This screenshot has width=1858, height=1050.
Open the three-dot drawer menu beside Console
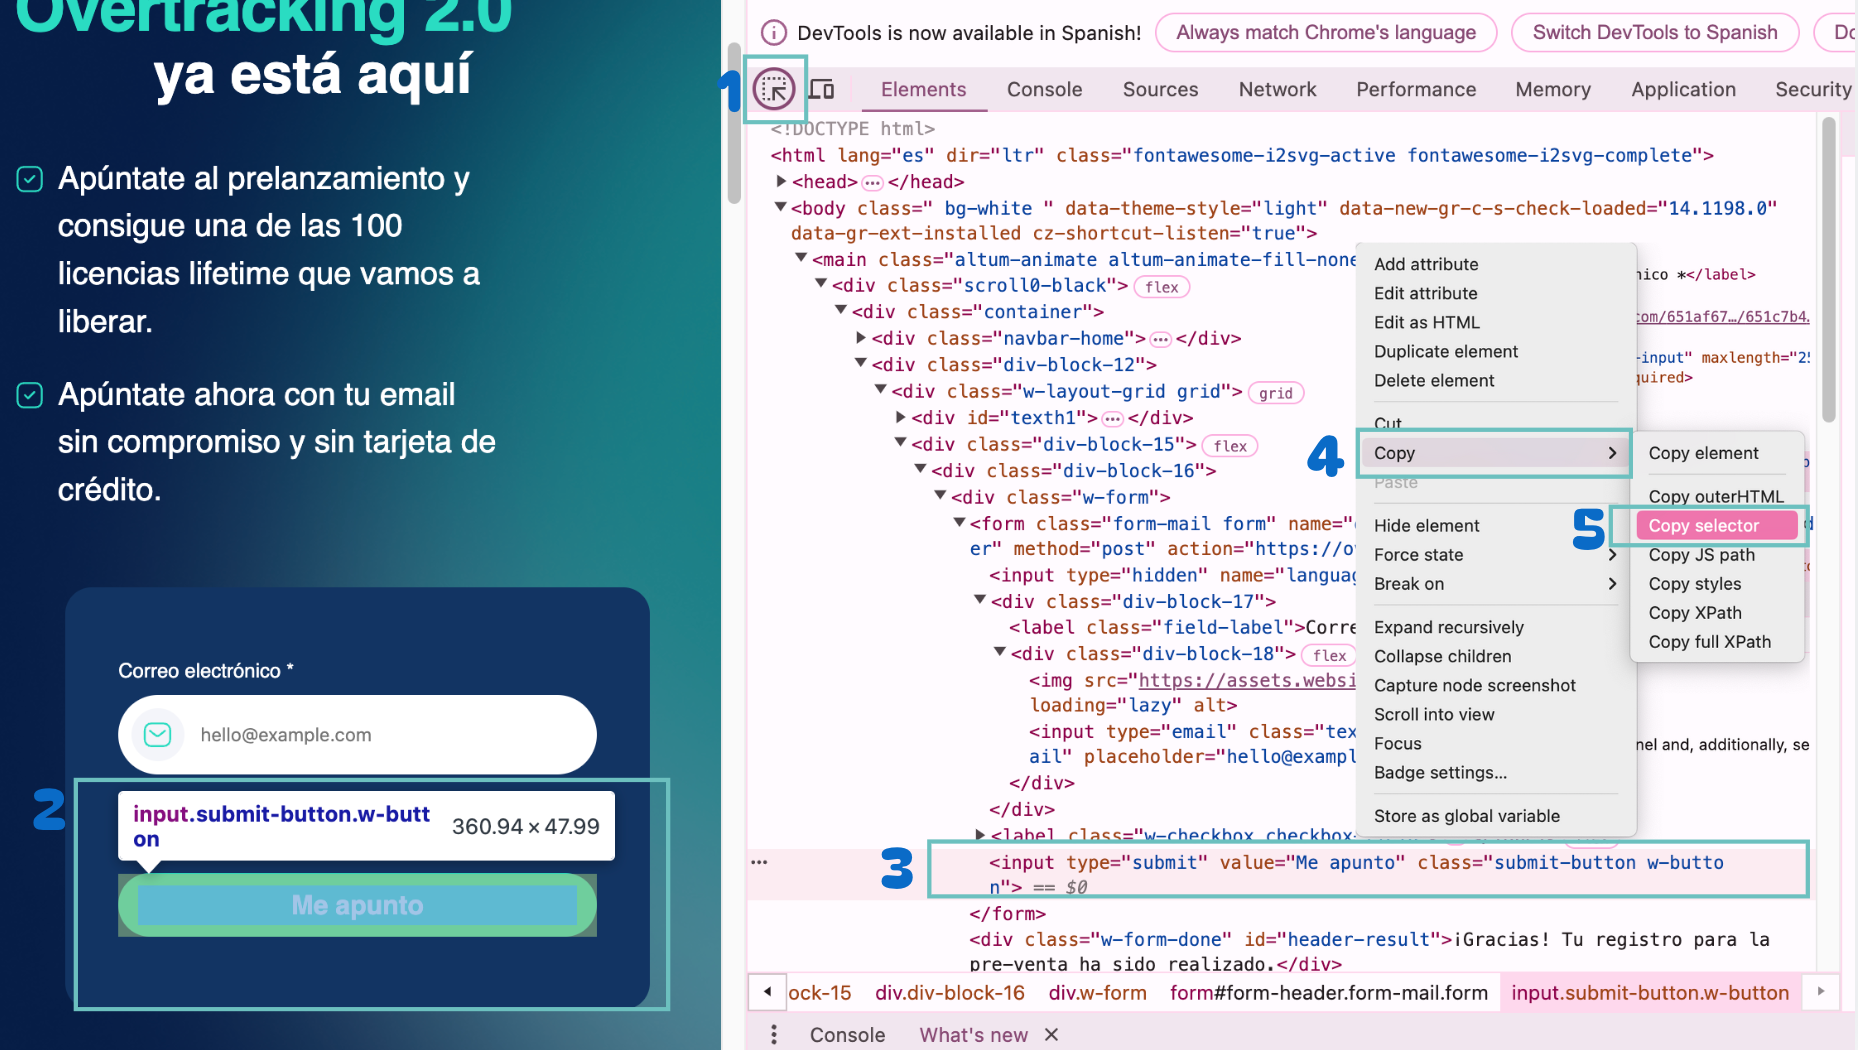click(773, 1035)
